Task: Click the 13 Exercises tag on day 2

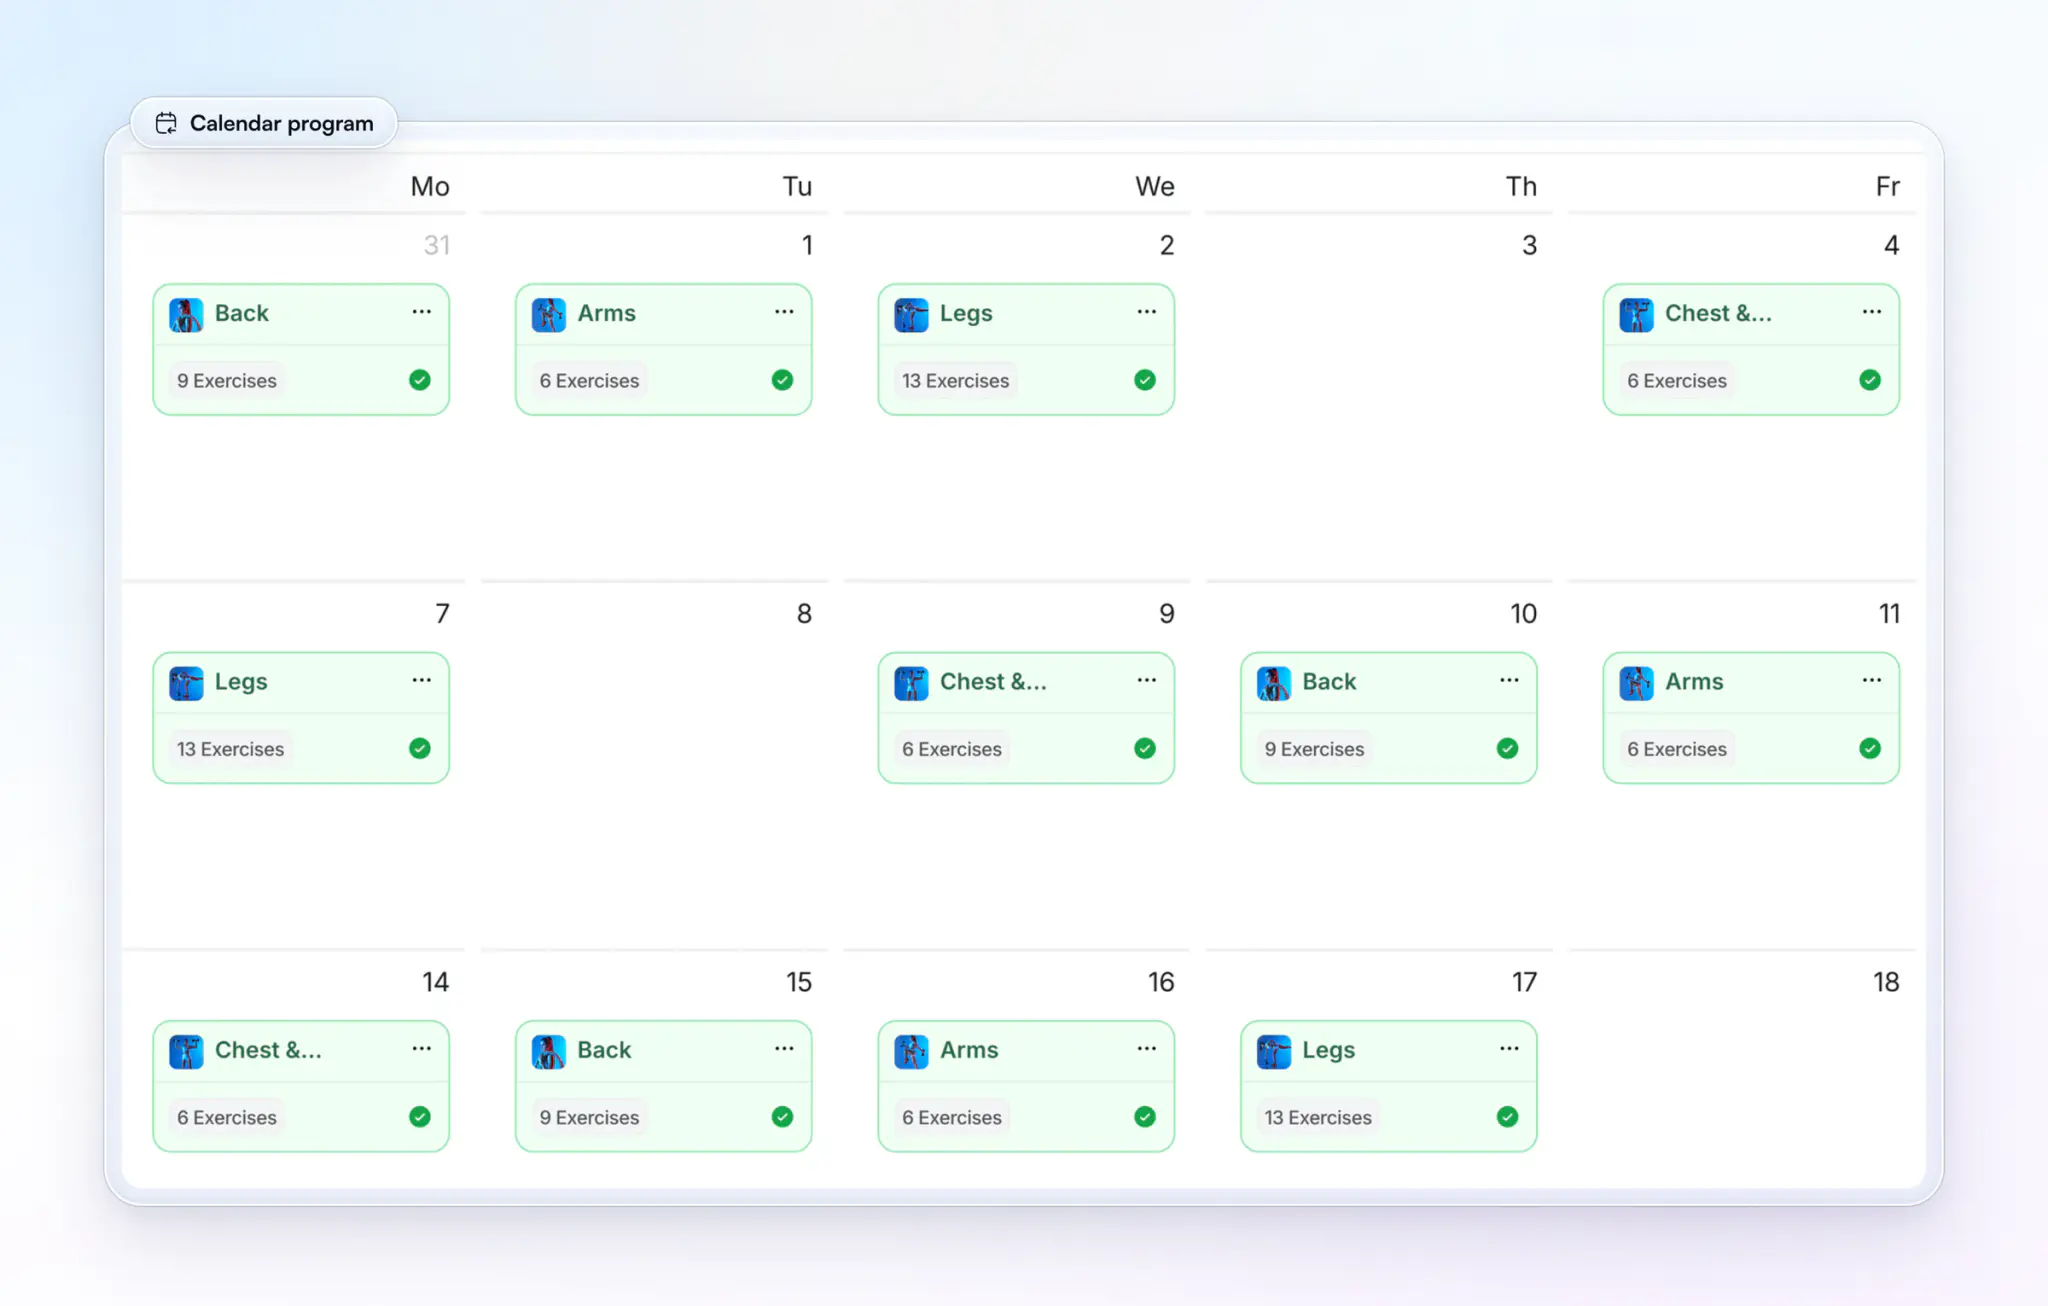Action: point(955,381)
